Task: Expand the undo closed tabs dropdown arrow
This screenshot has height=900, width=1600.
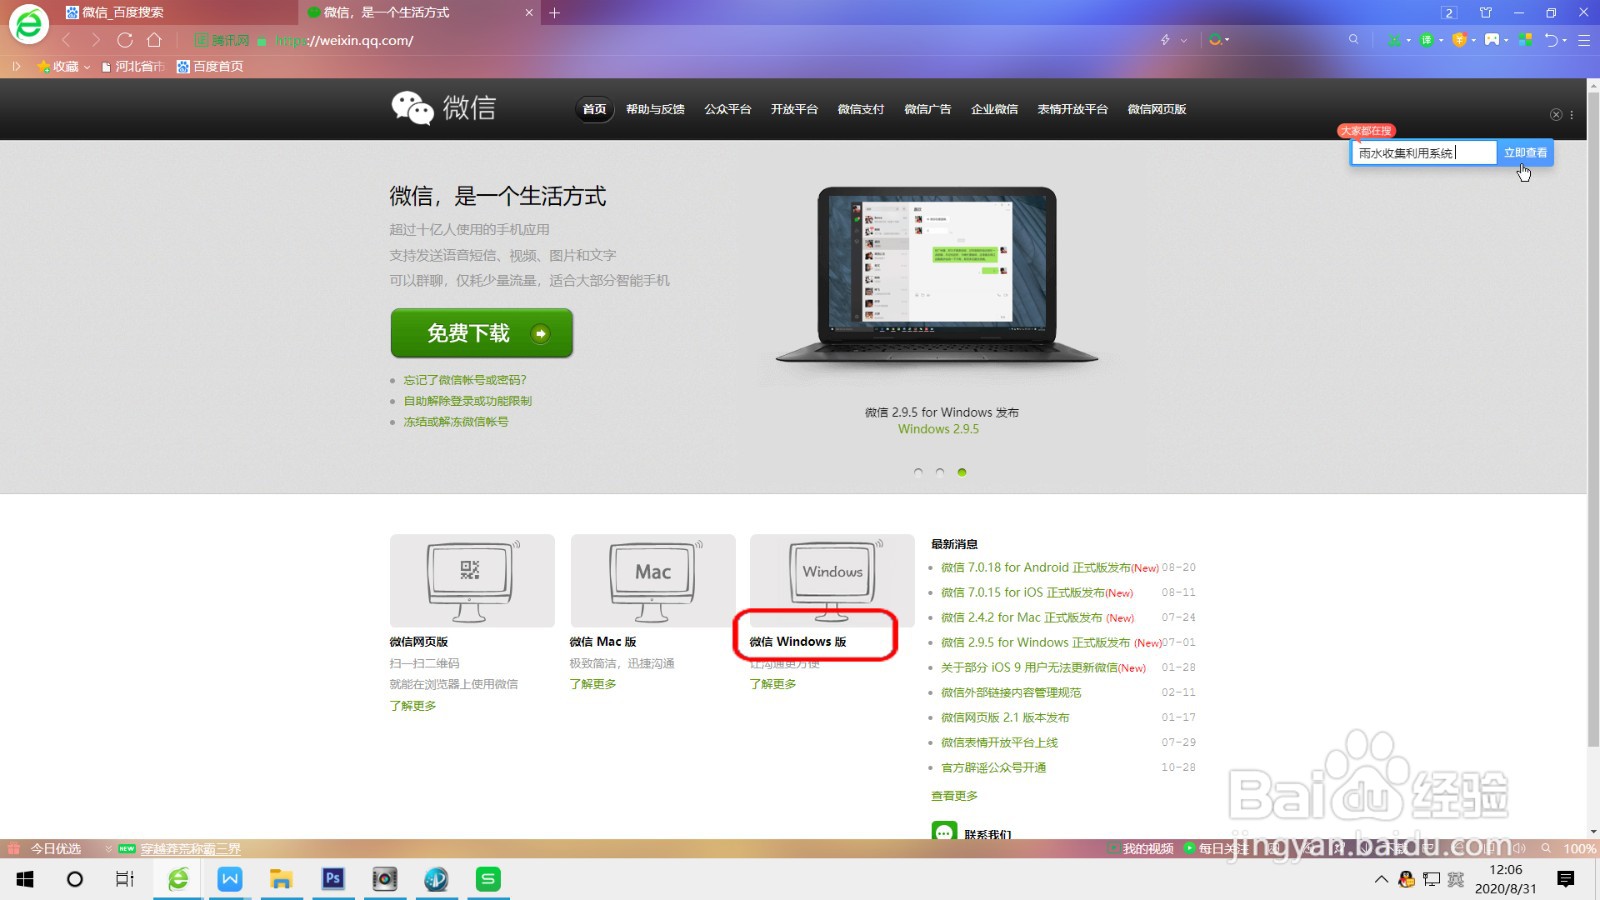Action: [x=1565, y=41]
